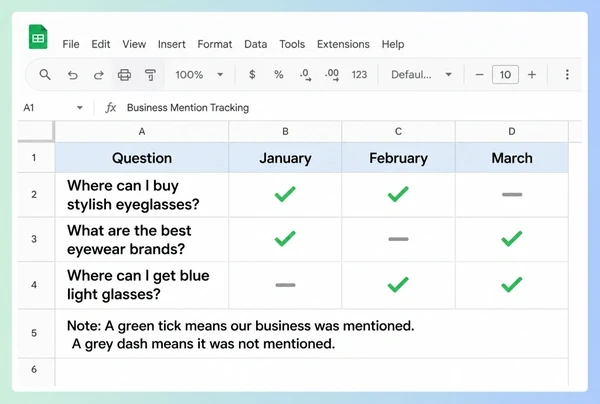
Task: Select column A header
Action: pyautogui.click(x=142, y=132)
